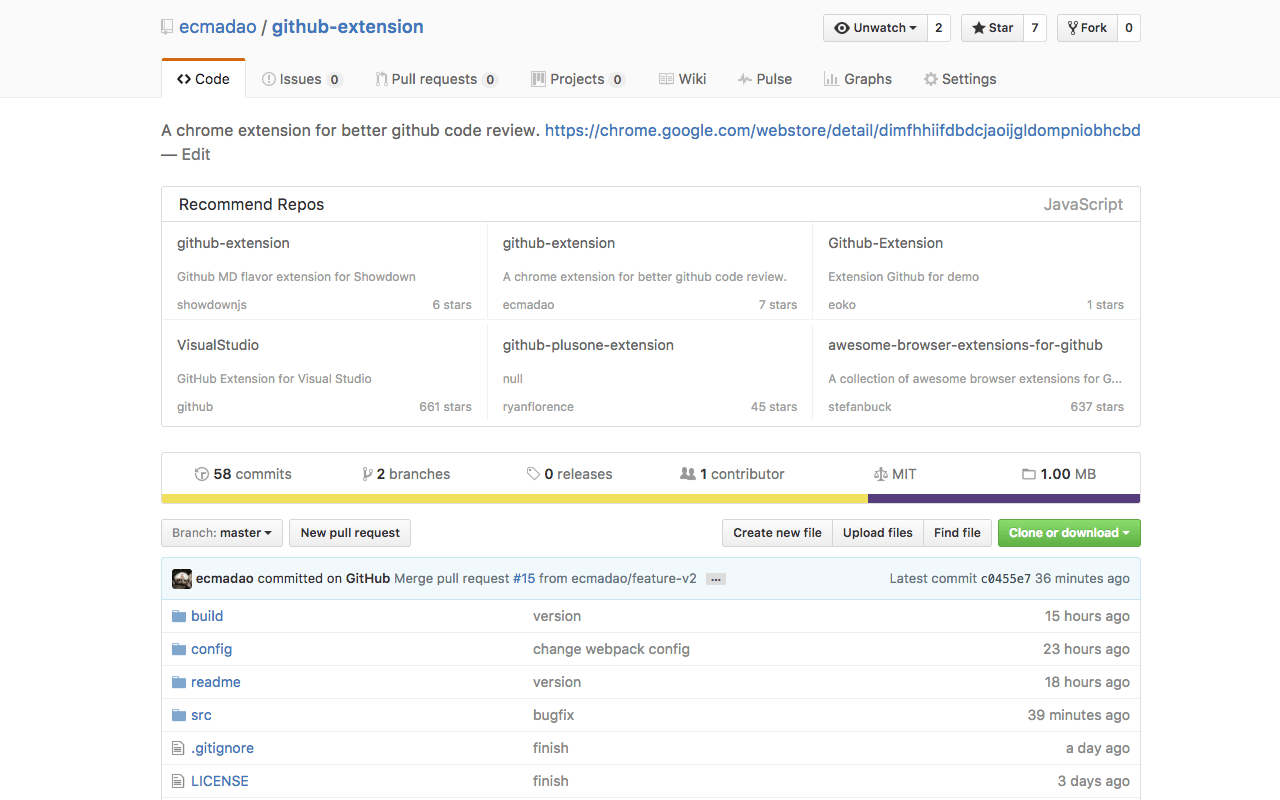Screen dimensions: 1280x800
Task: Open awesome-browser-extensions-for-github repo
Action: tap(965, 345)
